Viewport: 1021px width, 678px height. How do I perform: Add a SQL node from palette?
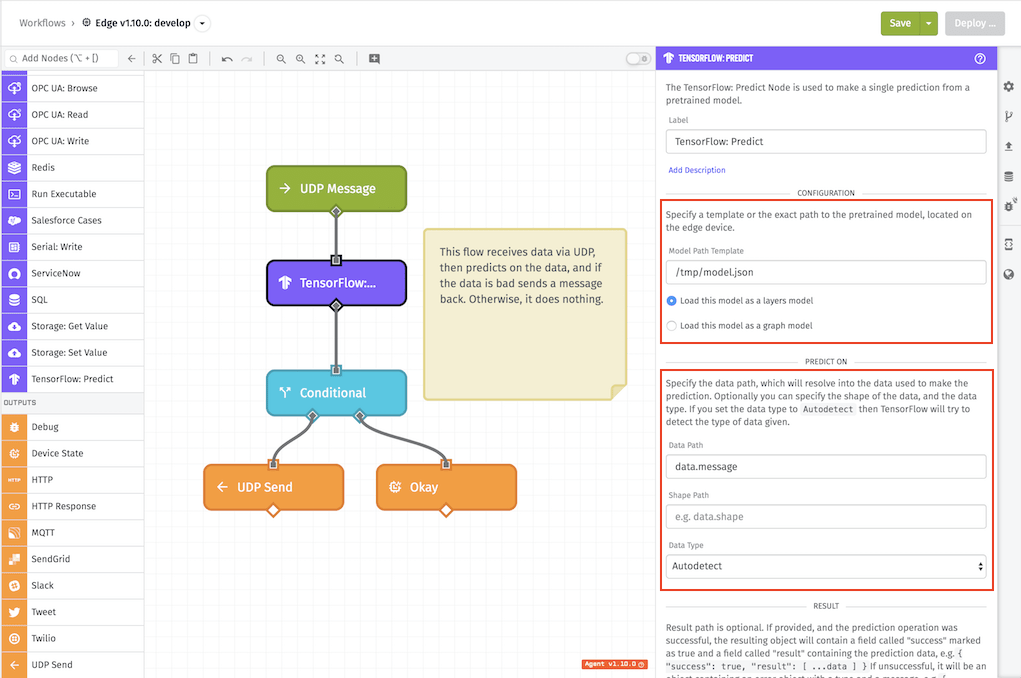[72, 300]
